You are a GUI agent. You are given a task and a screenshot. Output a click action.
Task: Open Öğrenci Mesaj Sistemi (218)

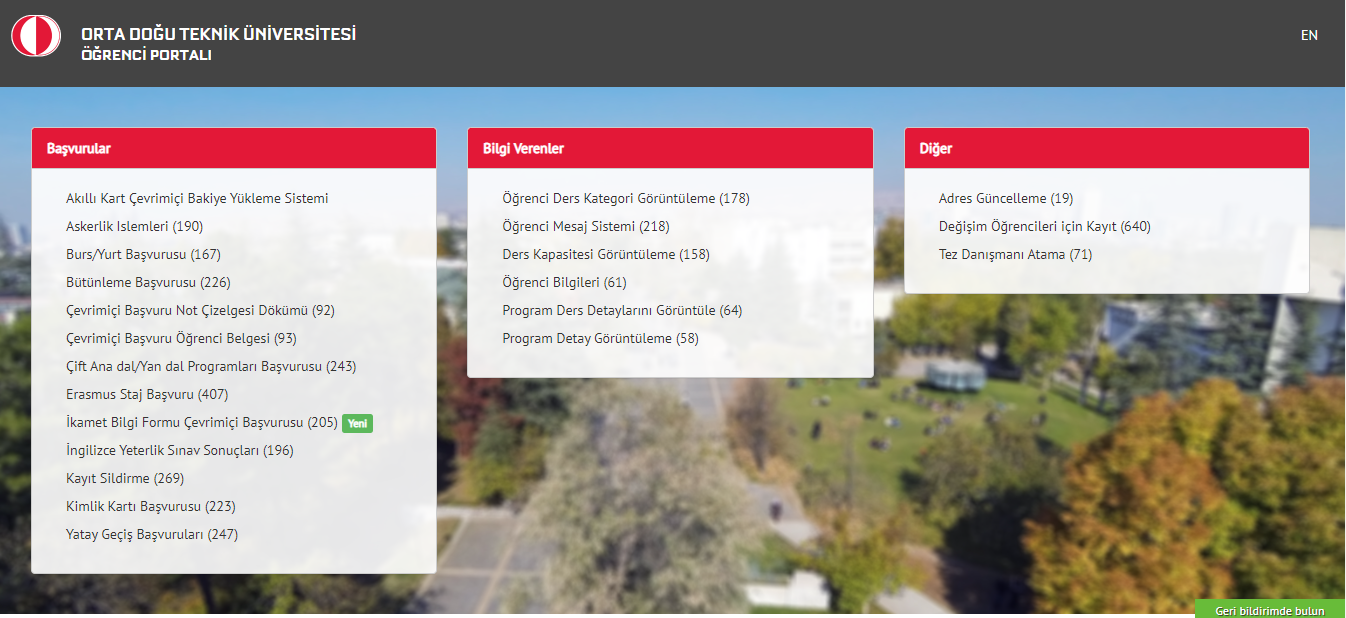click(586, 227)
